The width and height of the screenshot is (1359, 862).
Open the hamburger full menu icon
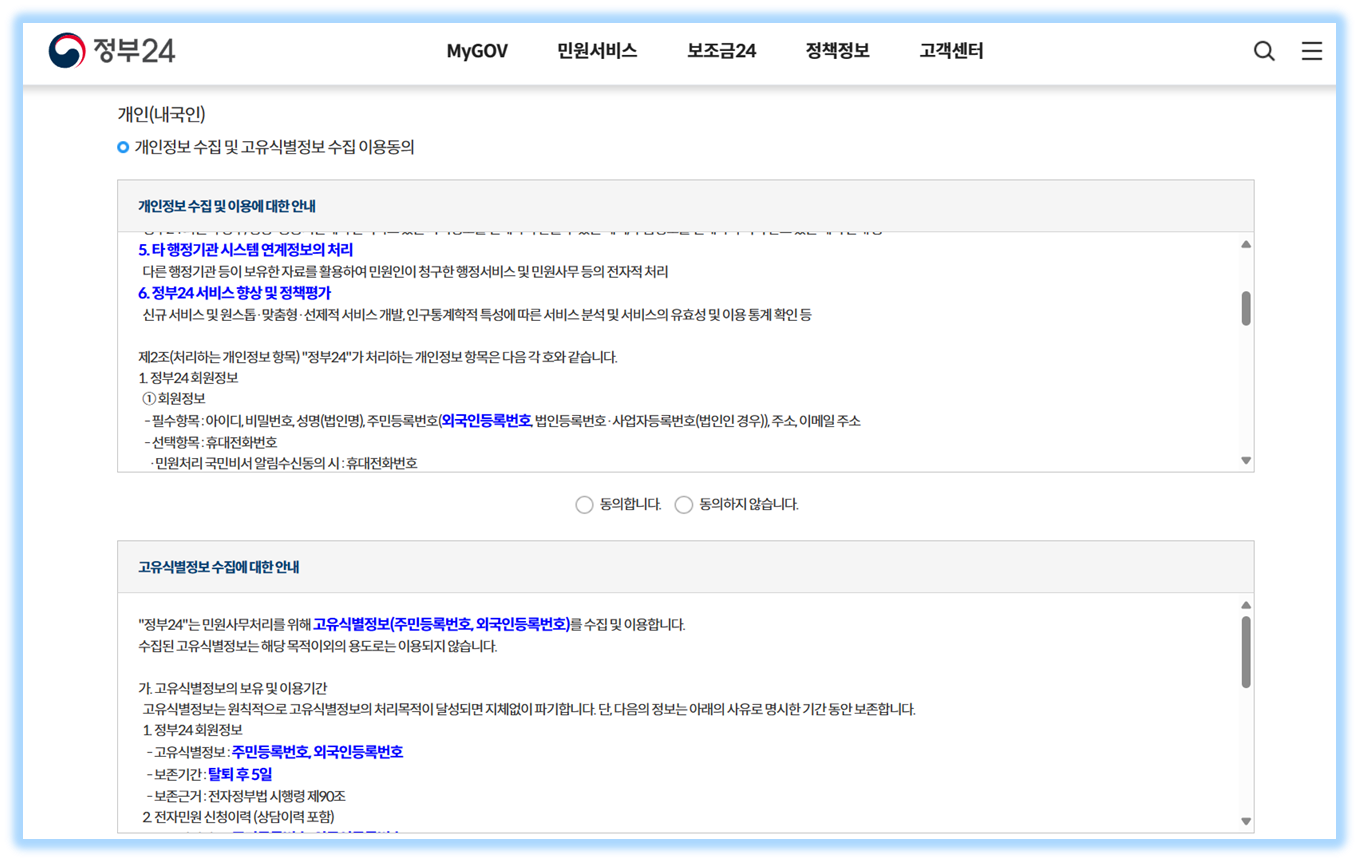[x=1311, y=51]
